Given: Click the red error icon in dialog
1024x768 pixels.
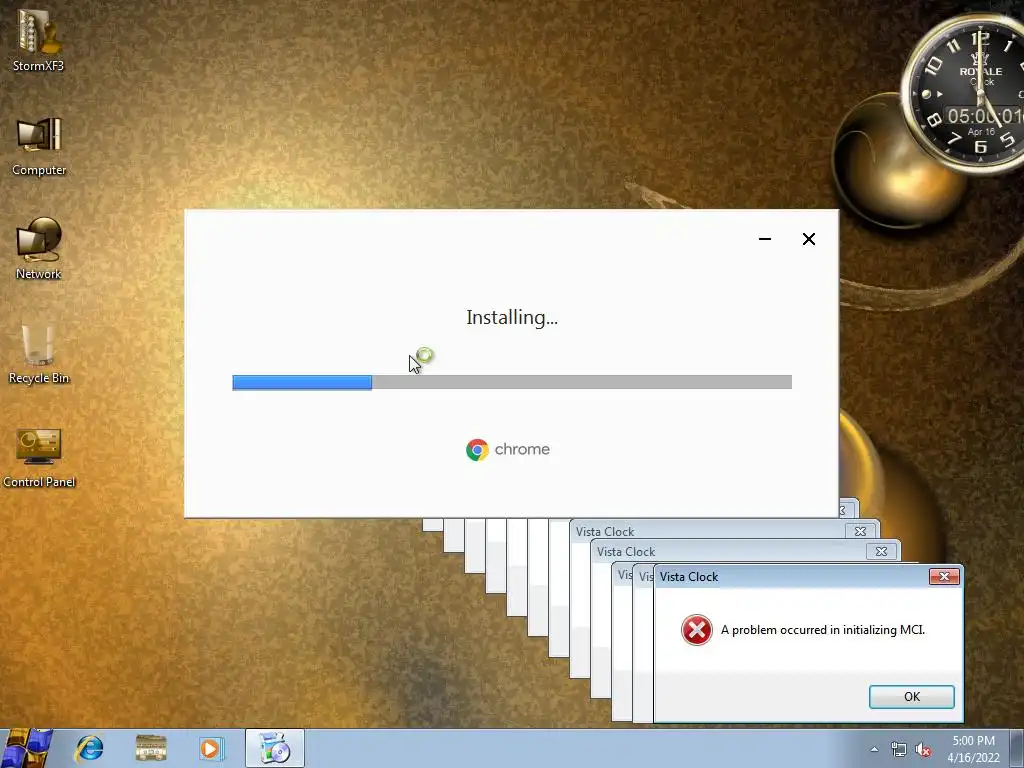Looking at the screenshot, I should 697,630.
